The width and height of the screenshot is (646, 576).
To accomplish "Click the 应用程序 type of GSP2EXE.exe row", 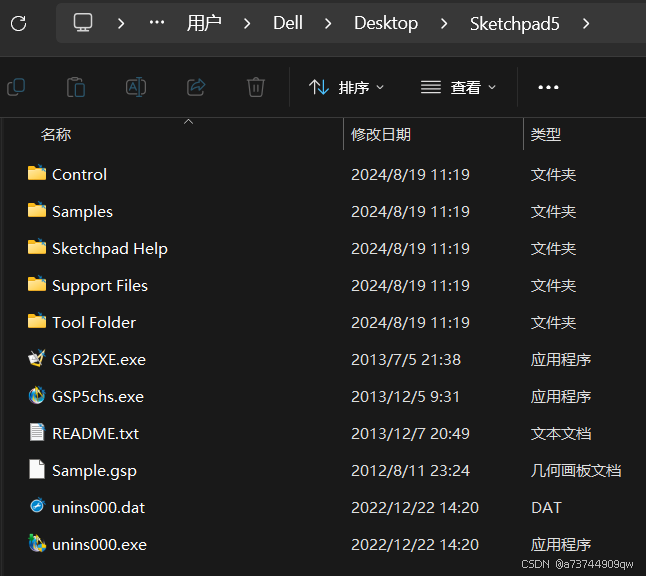I will 561,360.
